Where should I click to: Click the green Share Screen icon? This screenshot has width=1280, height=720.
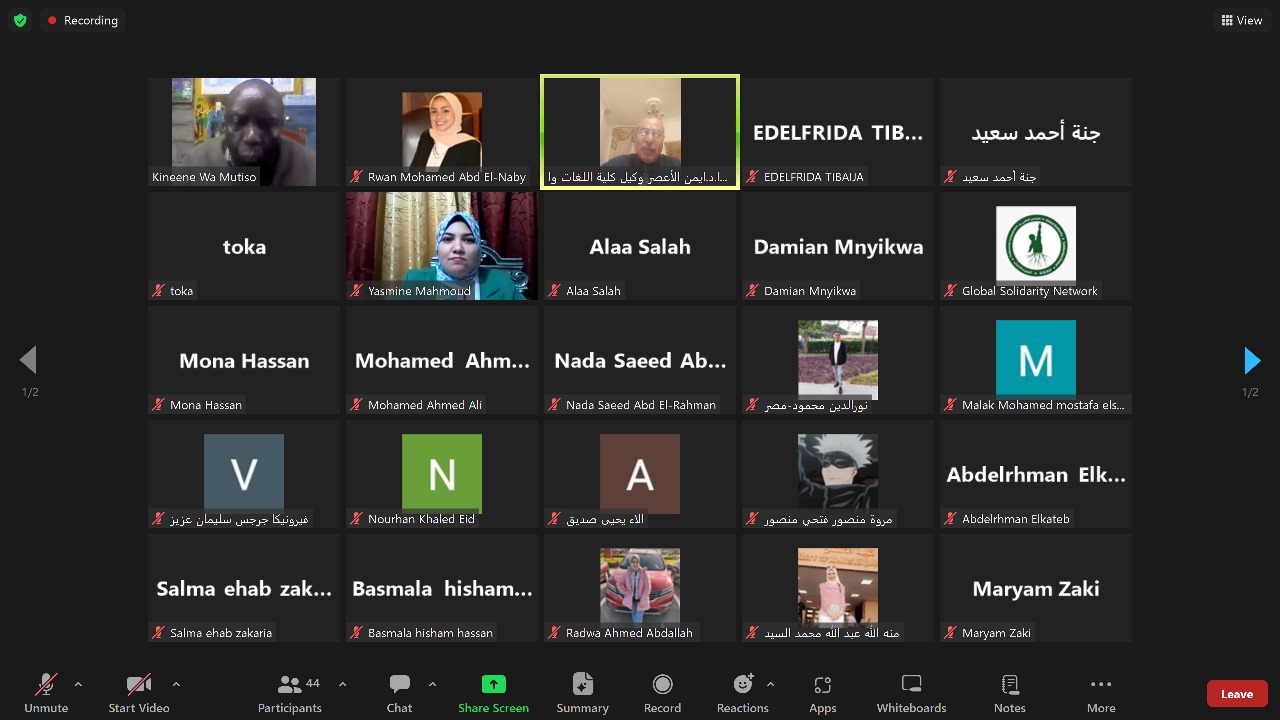click(493, 684)
